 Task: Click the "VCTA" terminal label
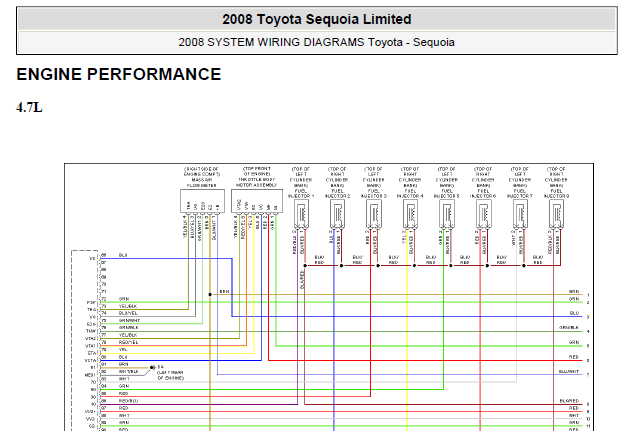[90, 361]
